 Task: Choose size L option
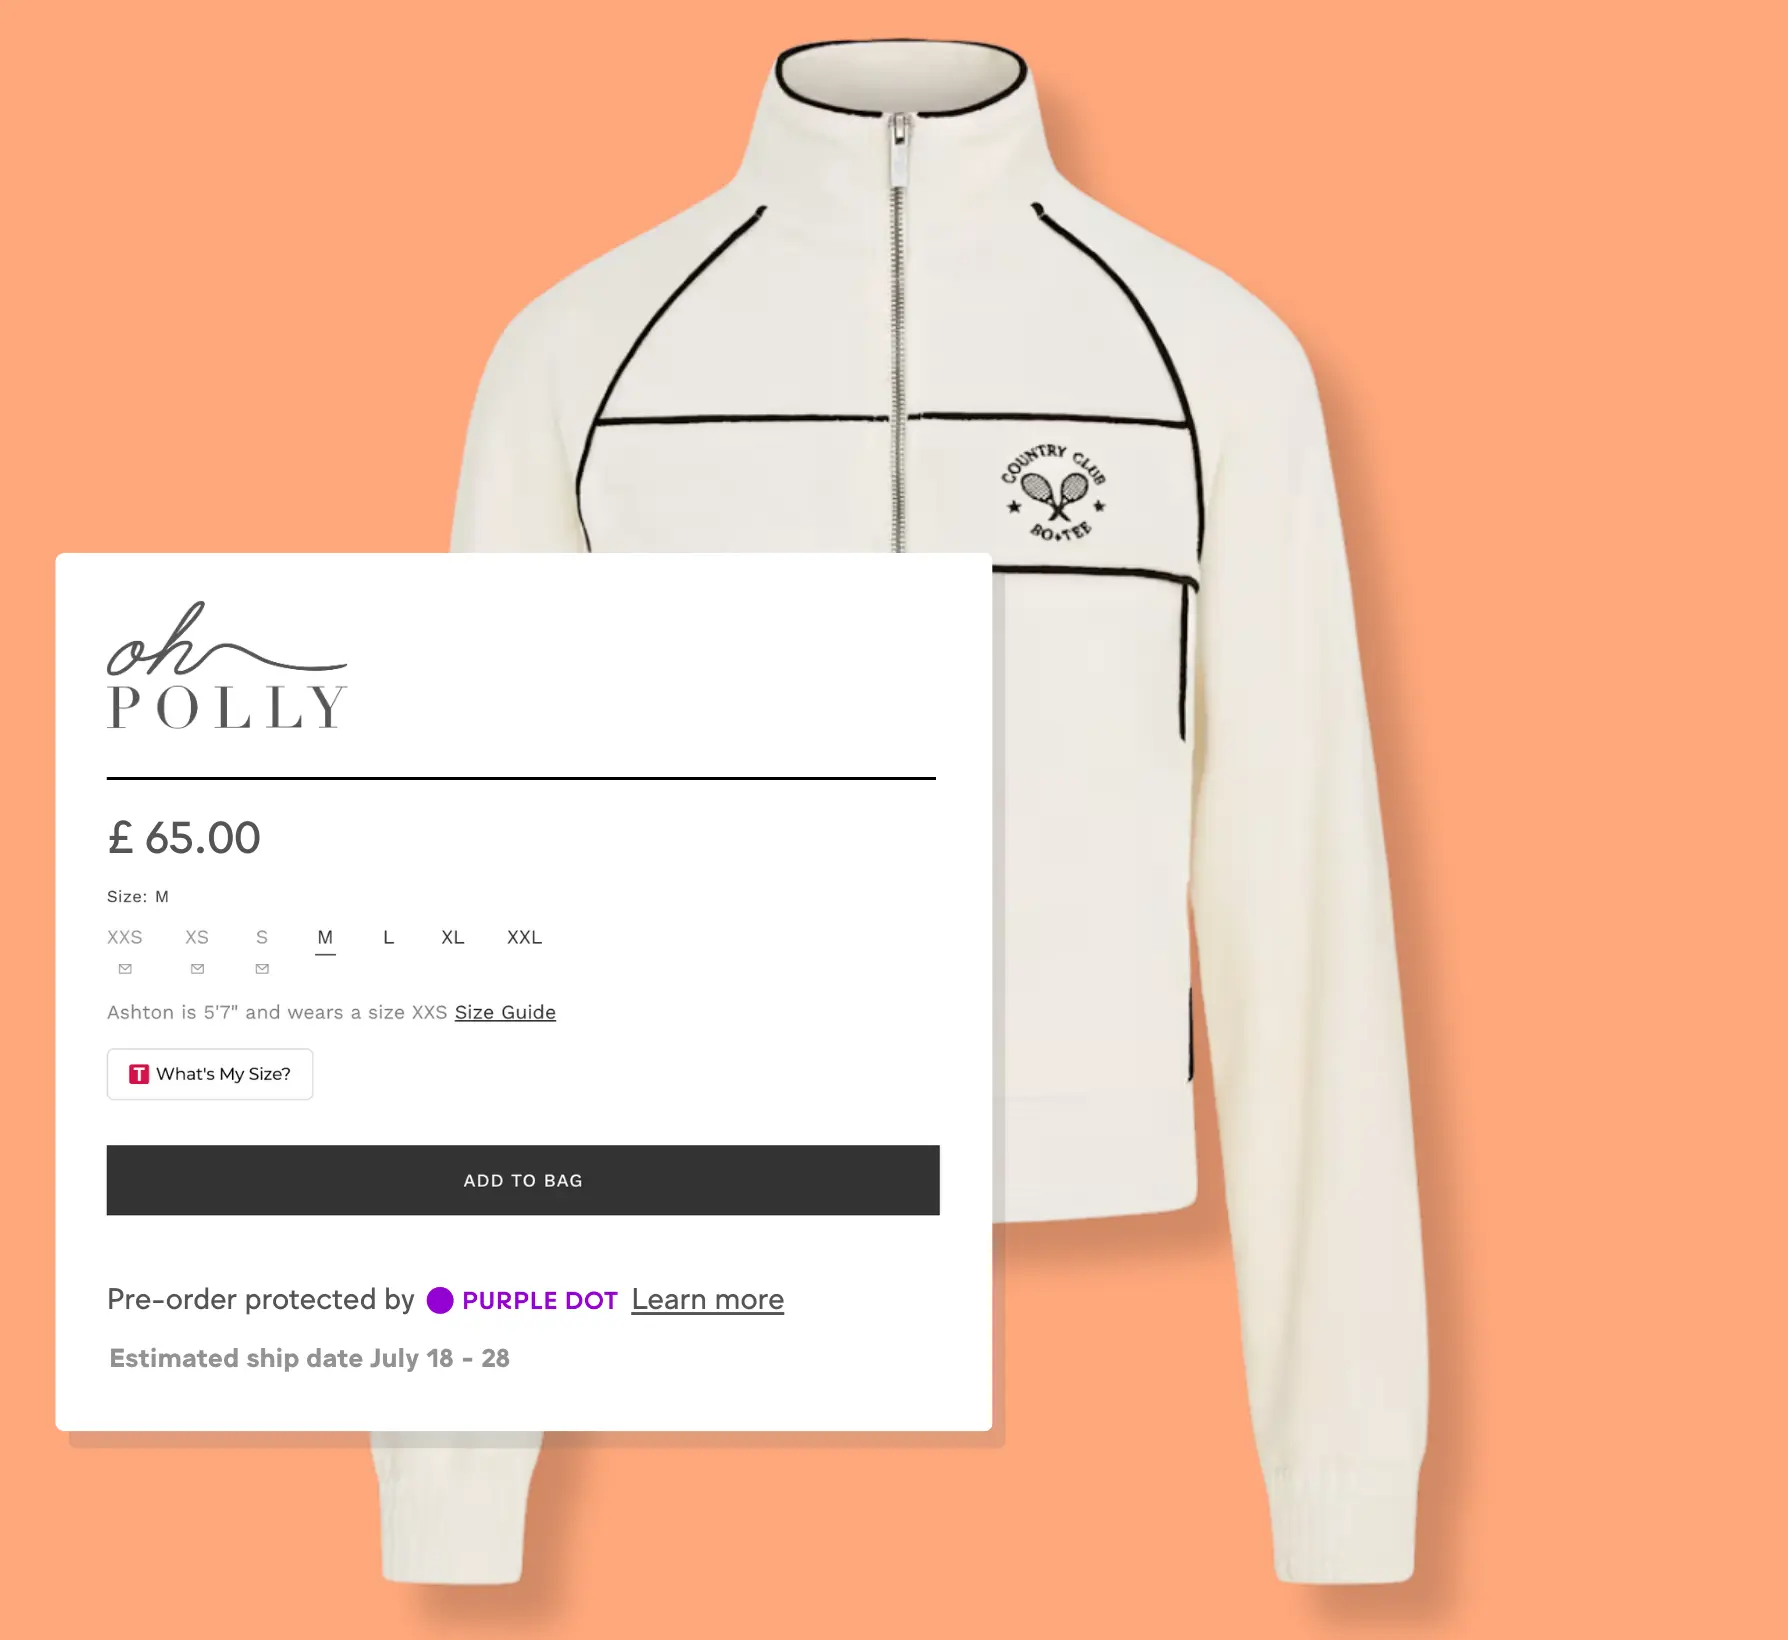(389, 937)
